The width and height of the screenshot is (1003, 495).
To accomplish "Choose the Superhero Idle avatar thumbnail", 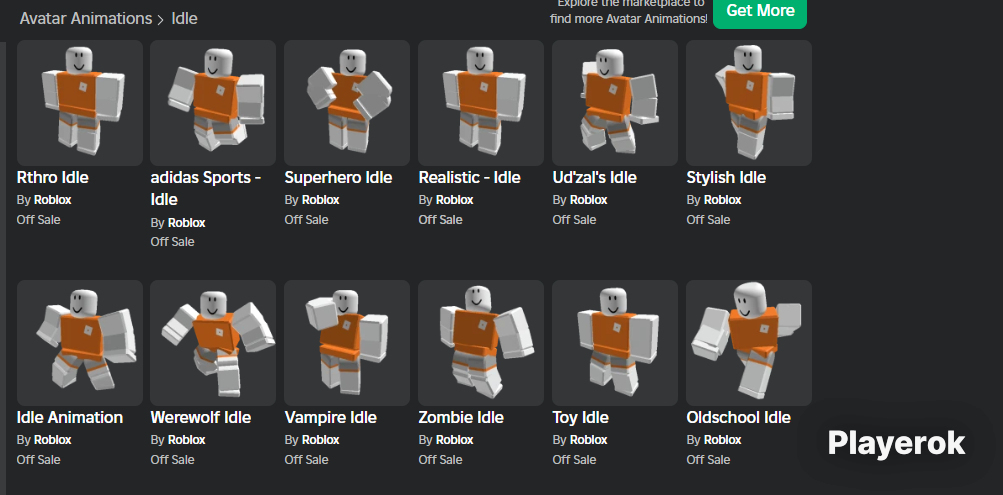I will click(x=347, y=103).
